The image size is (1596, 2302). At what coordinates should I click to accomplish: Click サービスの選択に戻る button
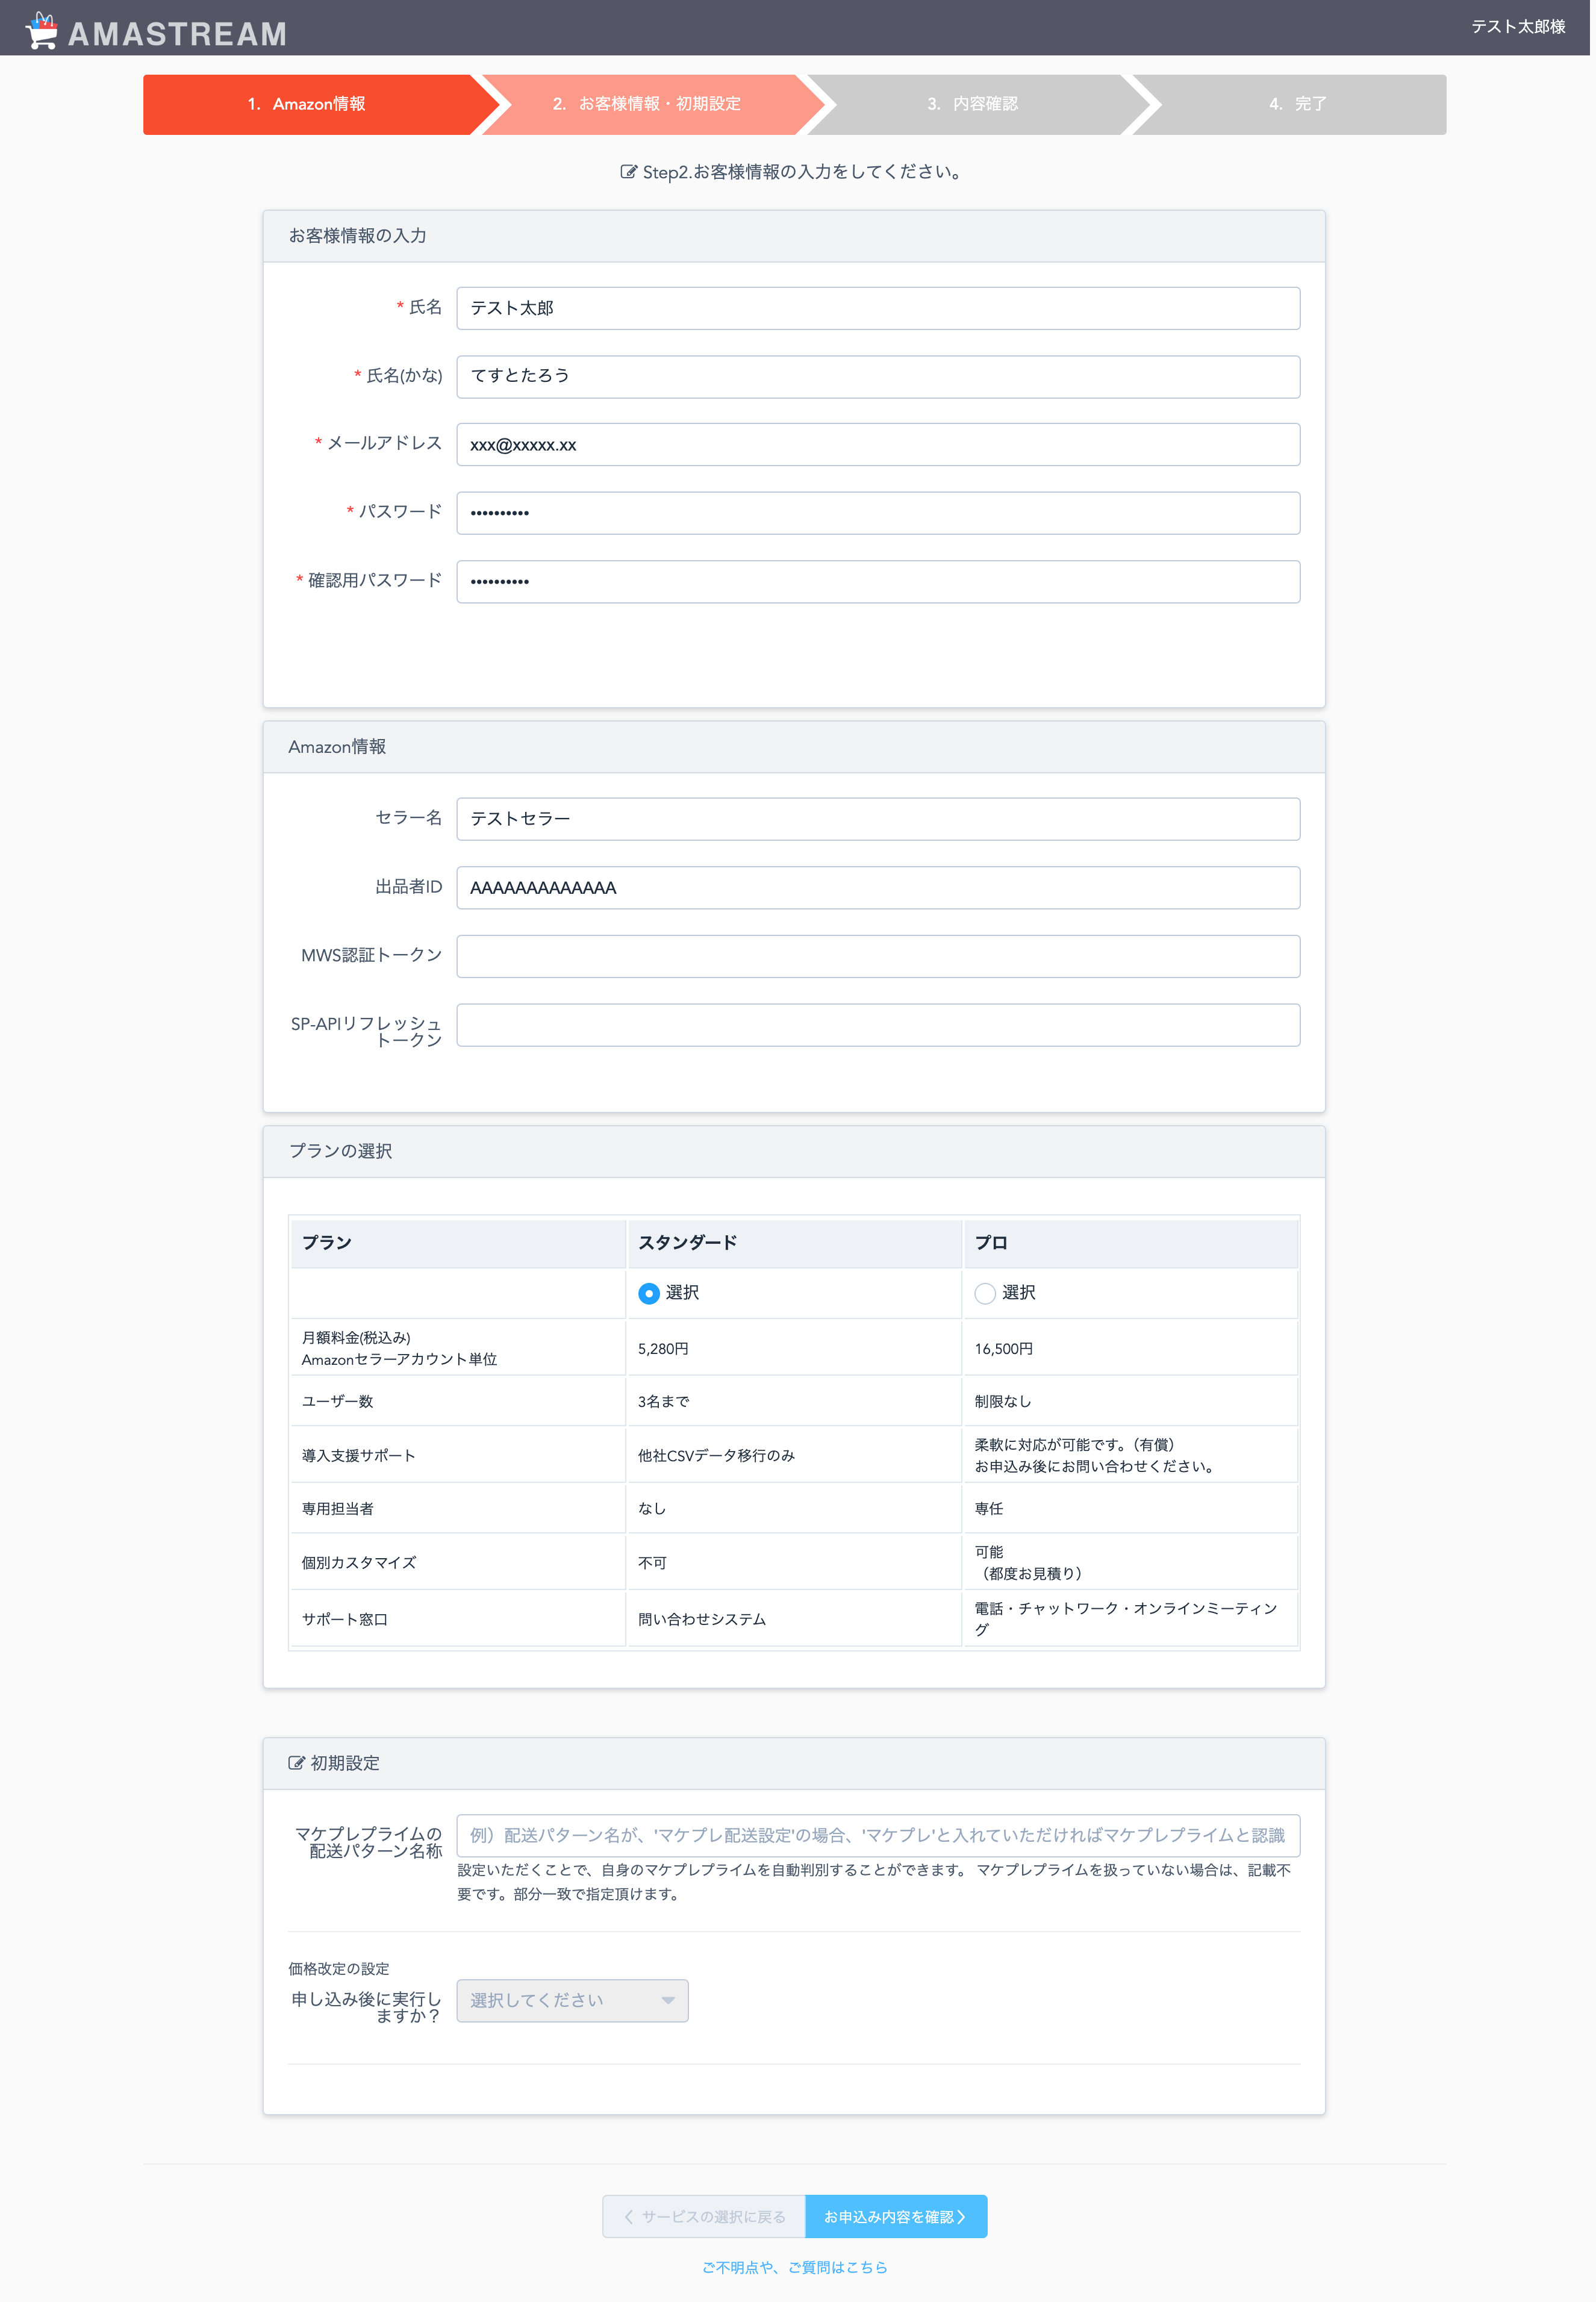(x=704, y=2217)
